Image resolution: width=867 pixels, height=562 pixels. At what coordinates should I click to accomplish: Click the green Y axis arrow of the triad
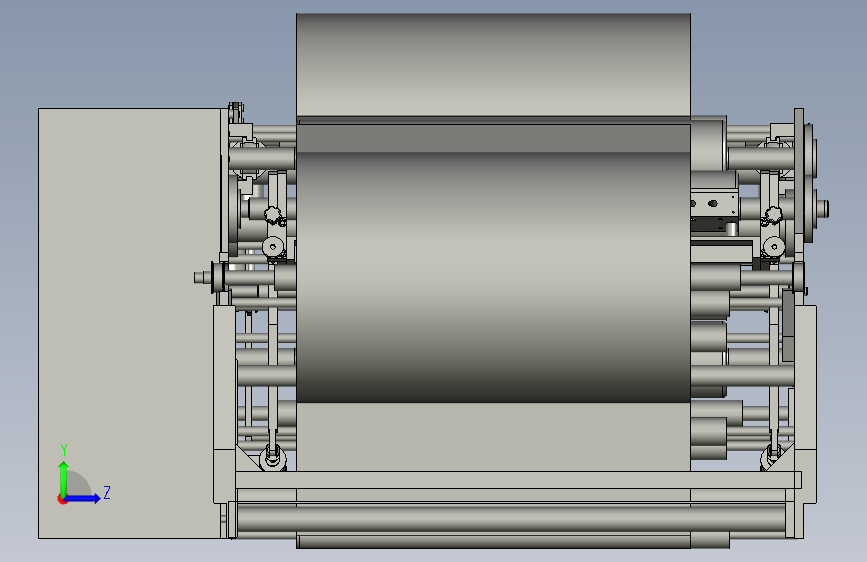click(x=64, y=478)
